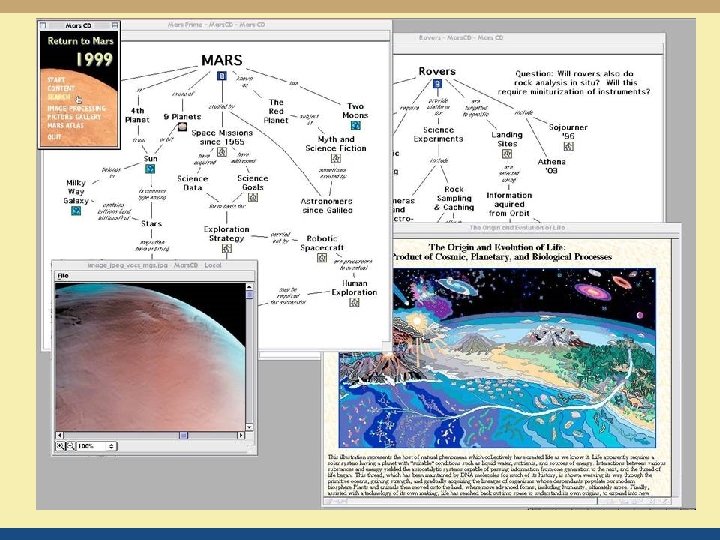This screenshot has width=720, height=540.
Task: Click the zoom-in magnifier in image window
Action: pyautogui.click(x=60, y=446)
